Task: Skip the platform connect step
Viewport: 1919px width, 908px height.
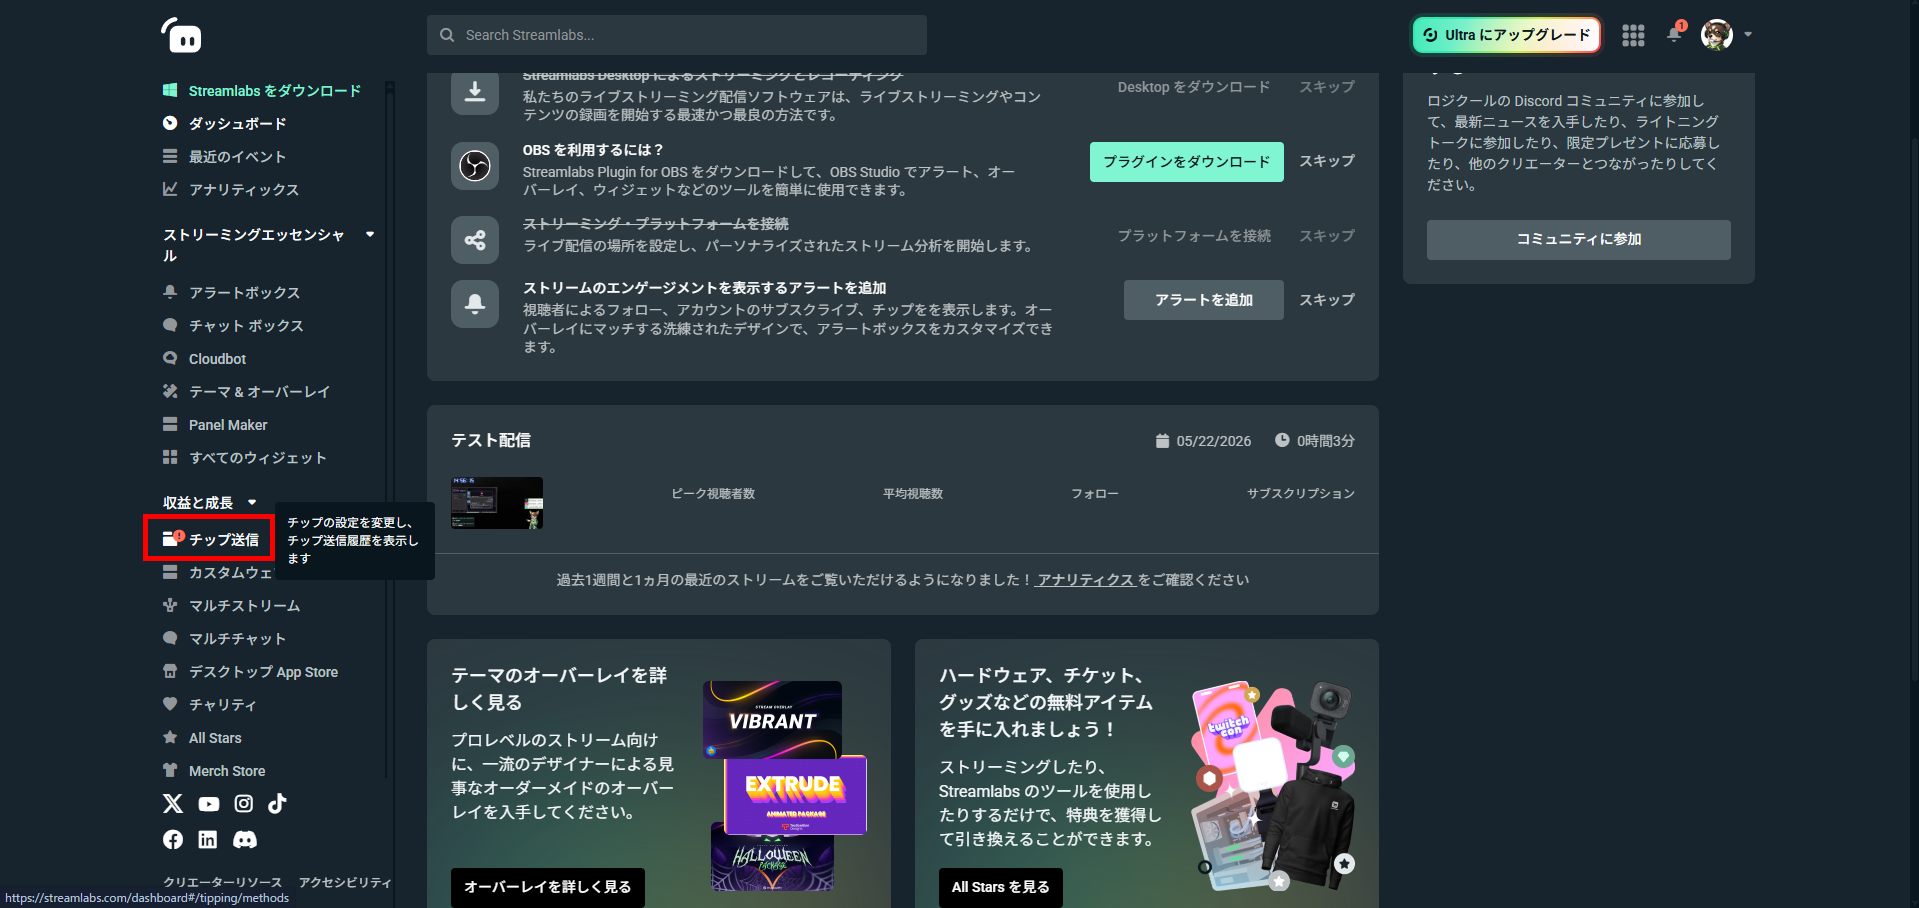Action: pyautogui.click(x=1327, y=236)
